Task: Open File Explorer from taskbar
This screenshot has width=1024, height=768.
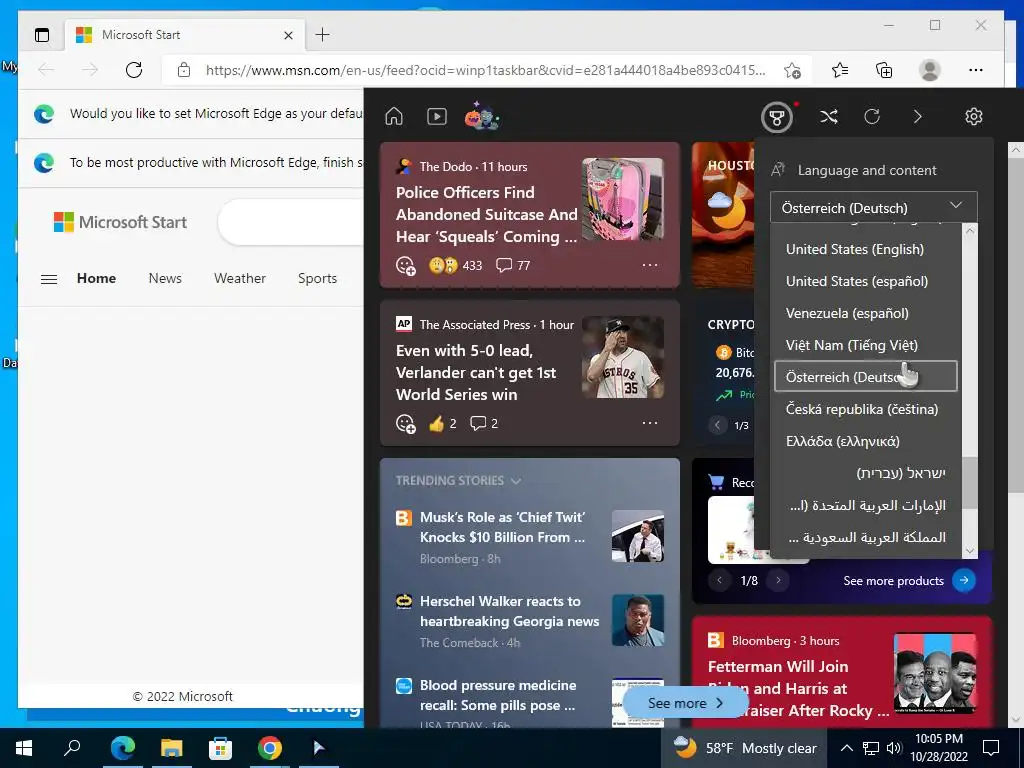Action: click(171, 748)
